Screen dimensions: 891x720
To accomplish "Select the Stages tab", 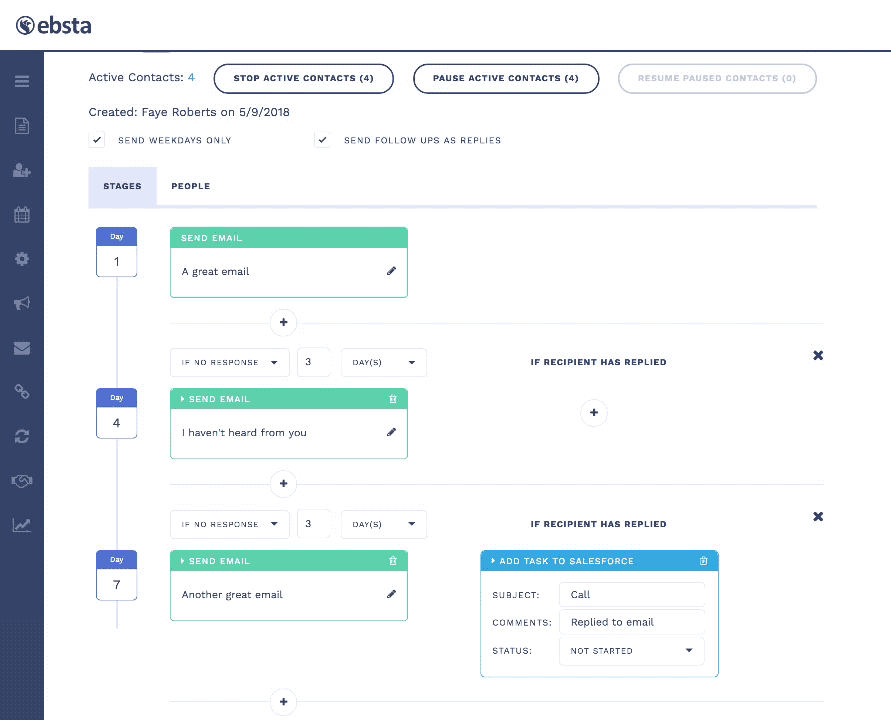I will [x=122, y=186].
